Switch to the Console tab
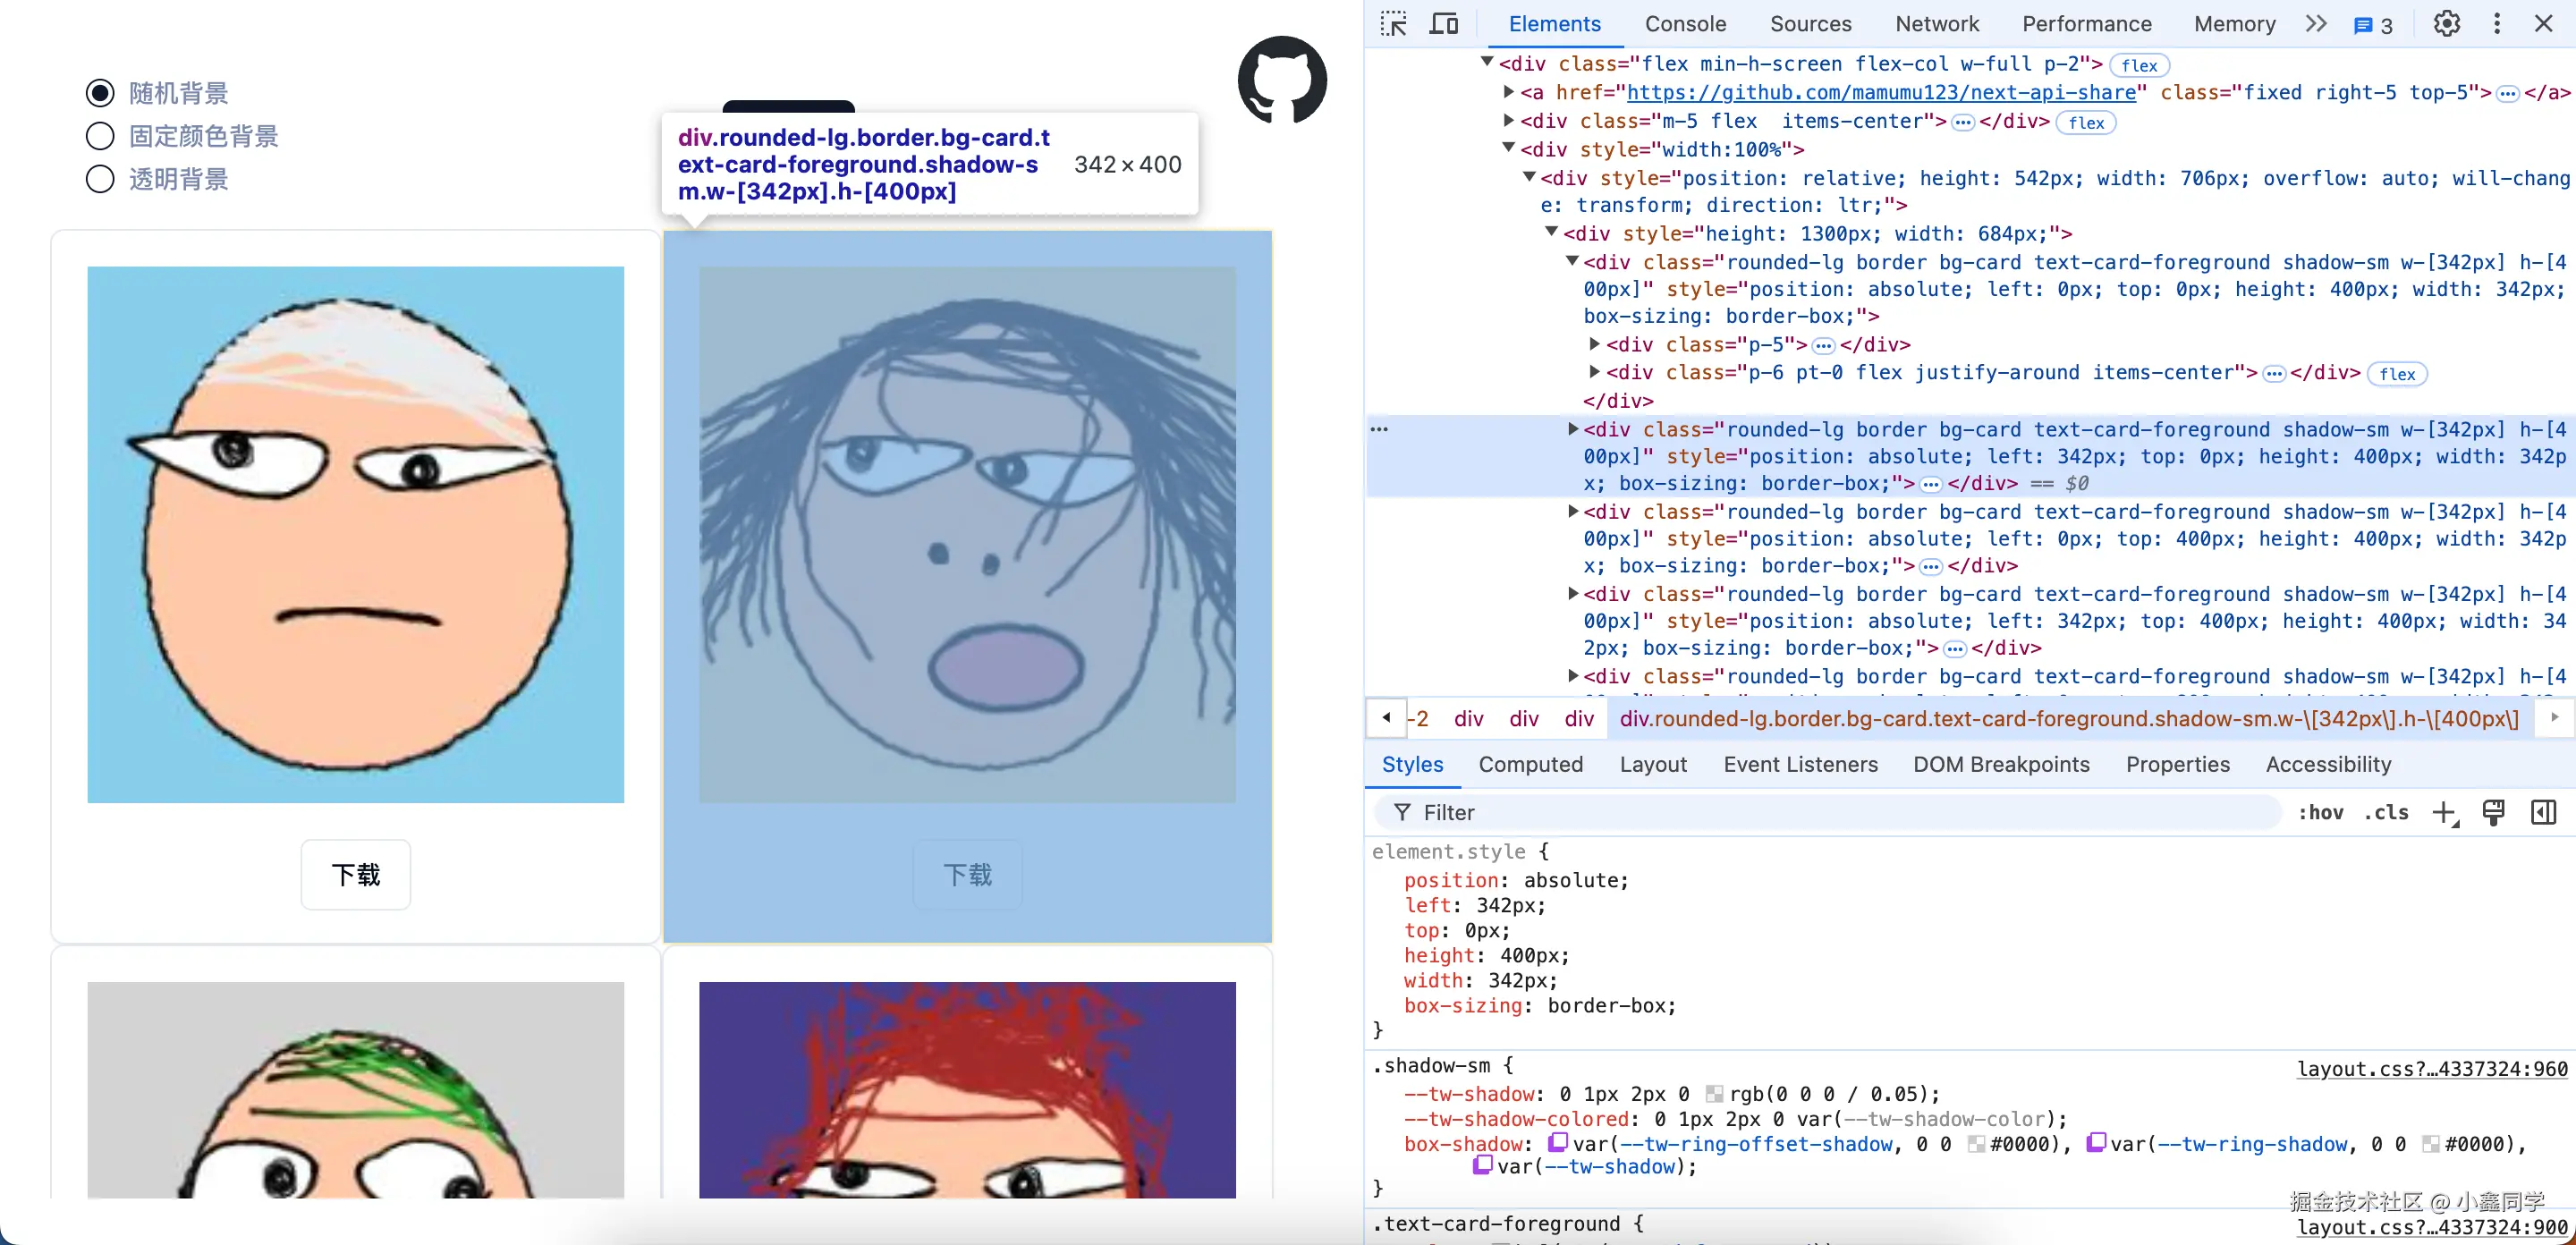The height and width of the screenshot is (1245, 2576). pyautogui.click(x=1685, y=24)
